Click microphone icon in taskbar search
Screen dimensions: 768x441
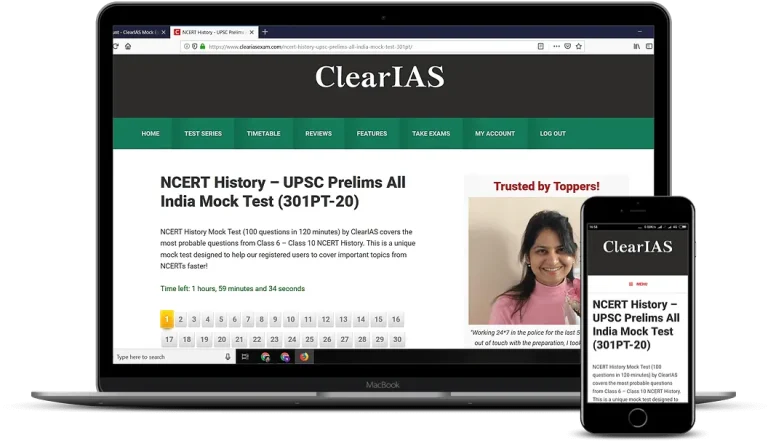[228, 357]
